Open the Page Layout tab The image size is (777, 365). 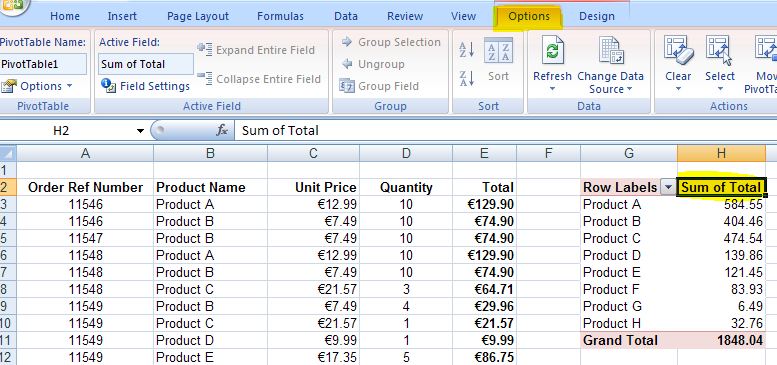coord(198,16)
